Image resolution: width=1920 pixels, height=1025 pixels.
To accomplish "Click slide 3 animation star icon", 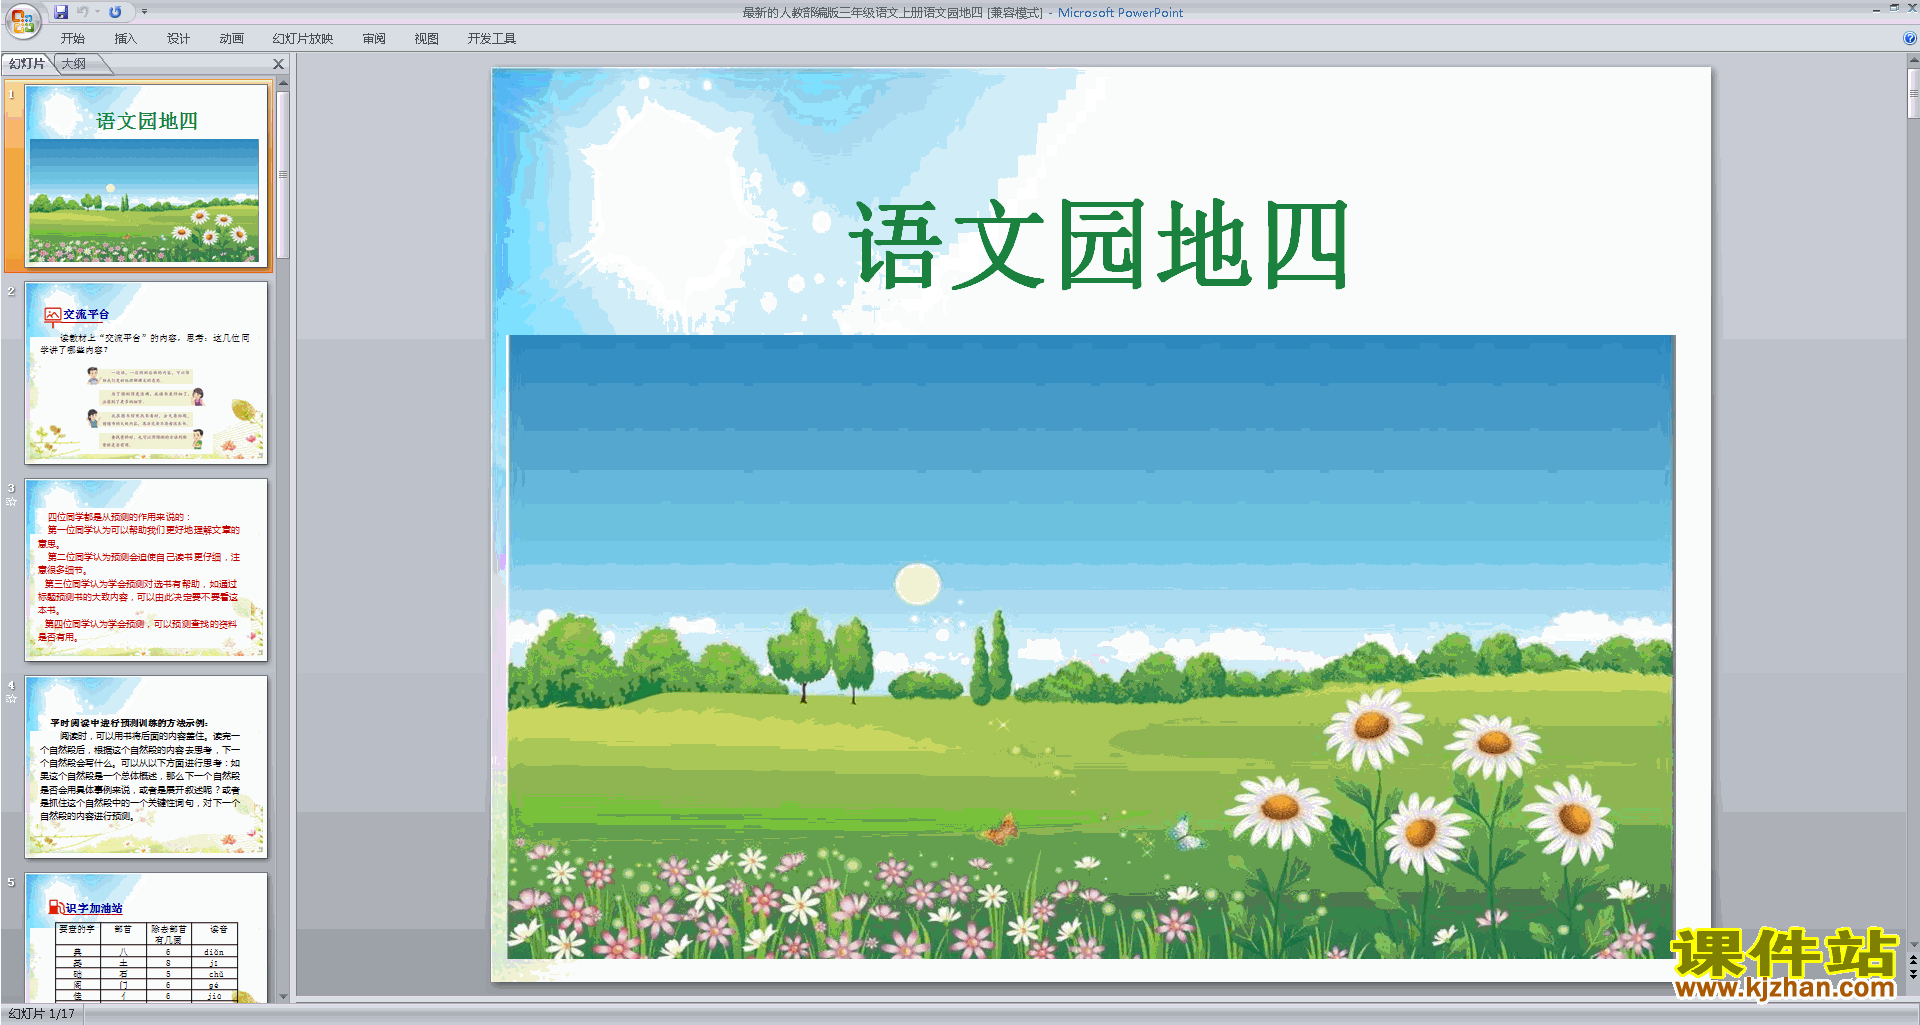I will [11, 502].
